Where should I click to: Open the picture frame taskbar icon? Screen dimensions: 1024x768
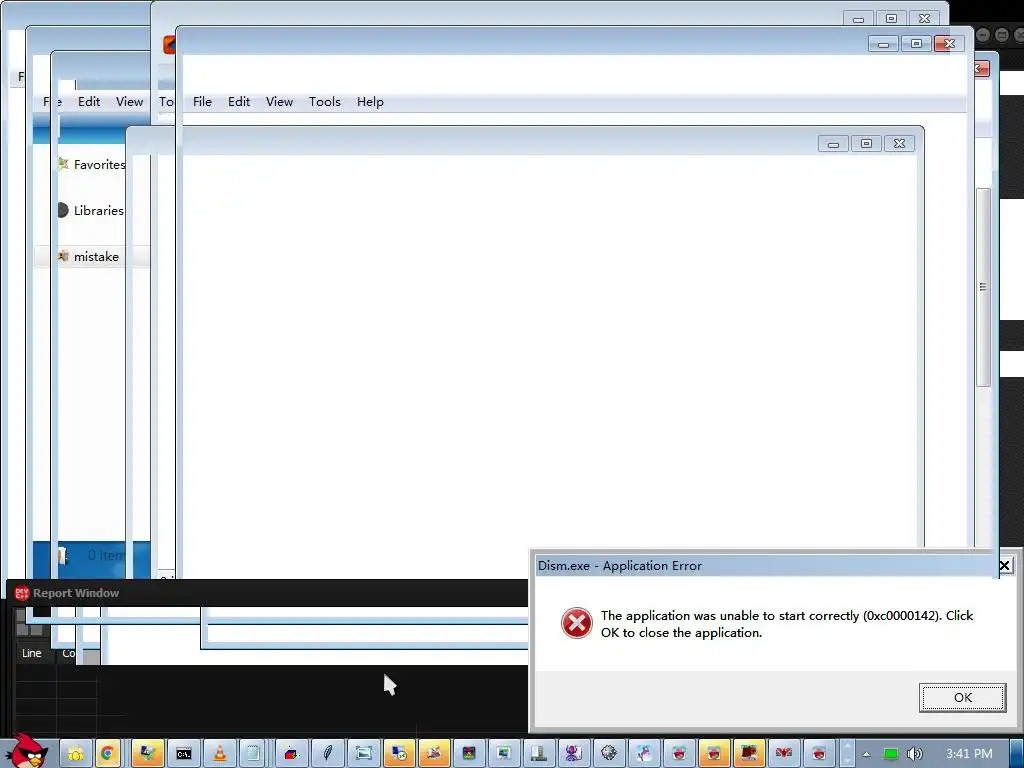(363, 754)
